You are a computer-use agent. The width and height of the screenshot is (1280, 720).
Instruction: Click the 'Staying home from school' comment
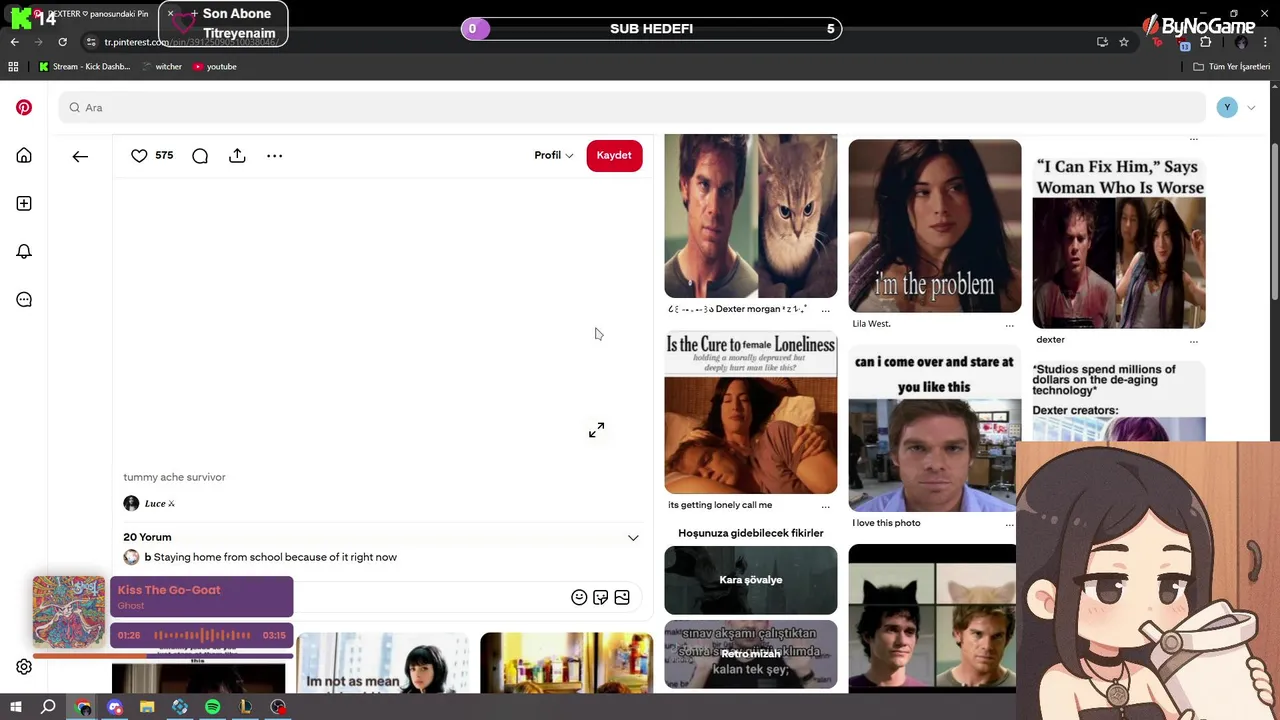[275, 557]
